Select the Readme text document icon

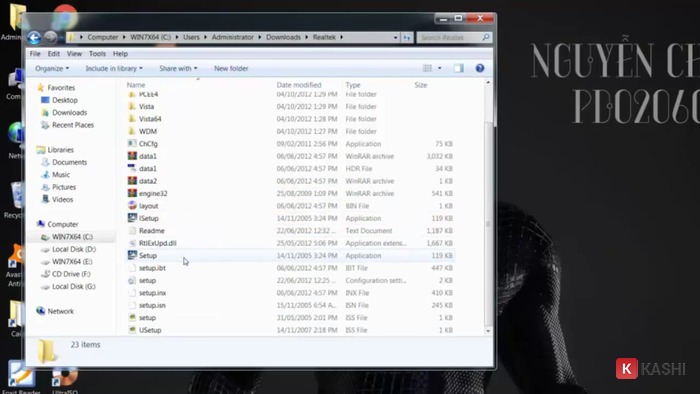click(x=132, y=230)
